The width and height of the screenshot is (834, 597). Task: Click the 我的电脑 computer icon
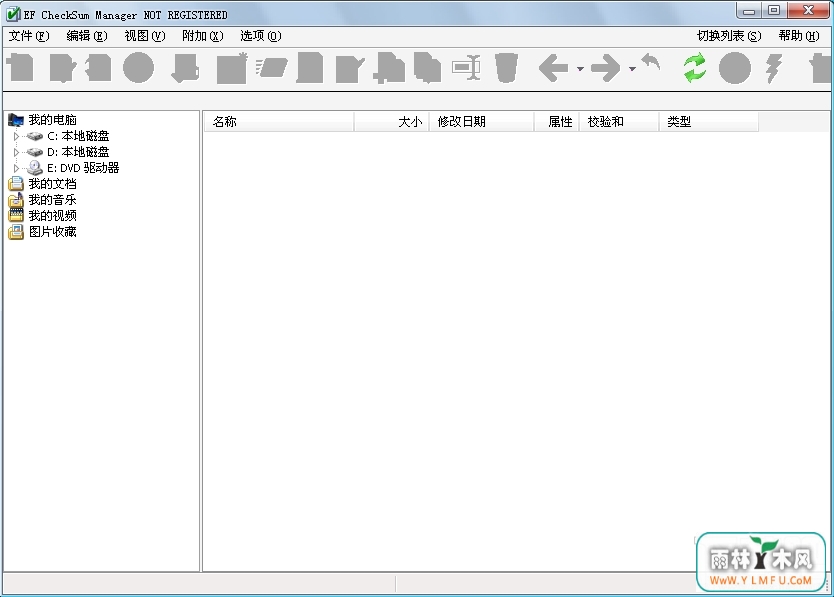[x=16, y=120]
